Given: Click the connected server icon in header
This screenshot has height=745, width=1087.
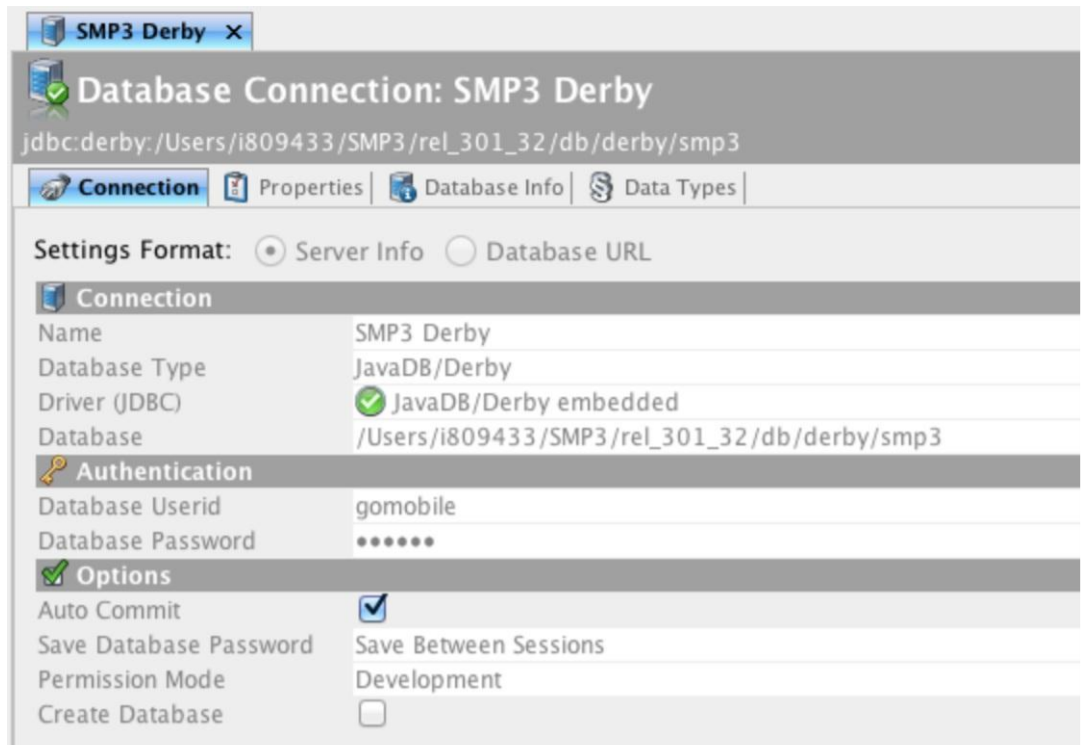Looking at the screenshot, I should click(48, 90).
